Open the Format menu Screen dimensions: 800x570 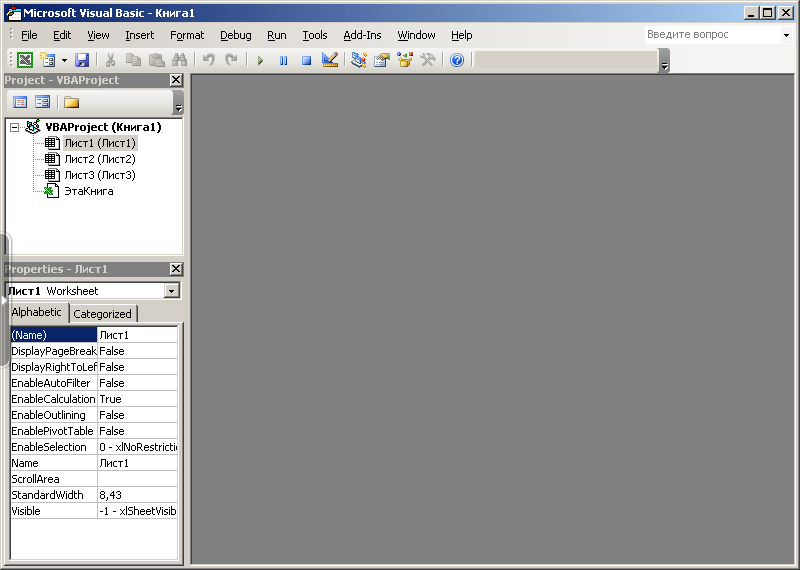tap(187, 35)
